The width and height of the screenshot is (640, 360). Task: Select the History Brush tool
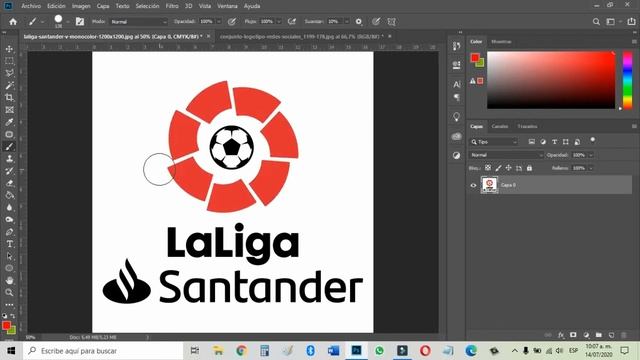tap(9, 171)
